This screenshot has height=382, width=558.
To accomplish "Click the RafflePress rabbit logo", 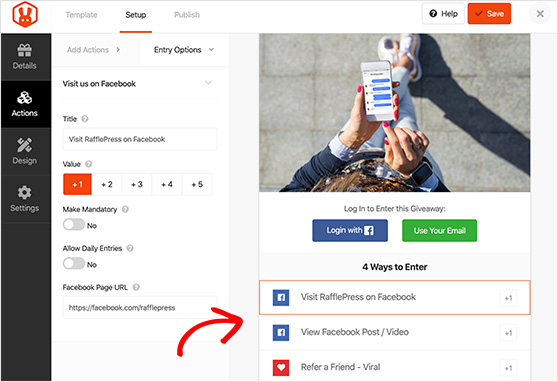I will [x=25, y=15].
